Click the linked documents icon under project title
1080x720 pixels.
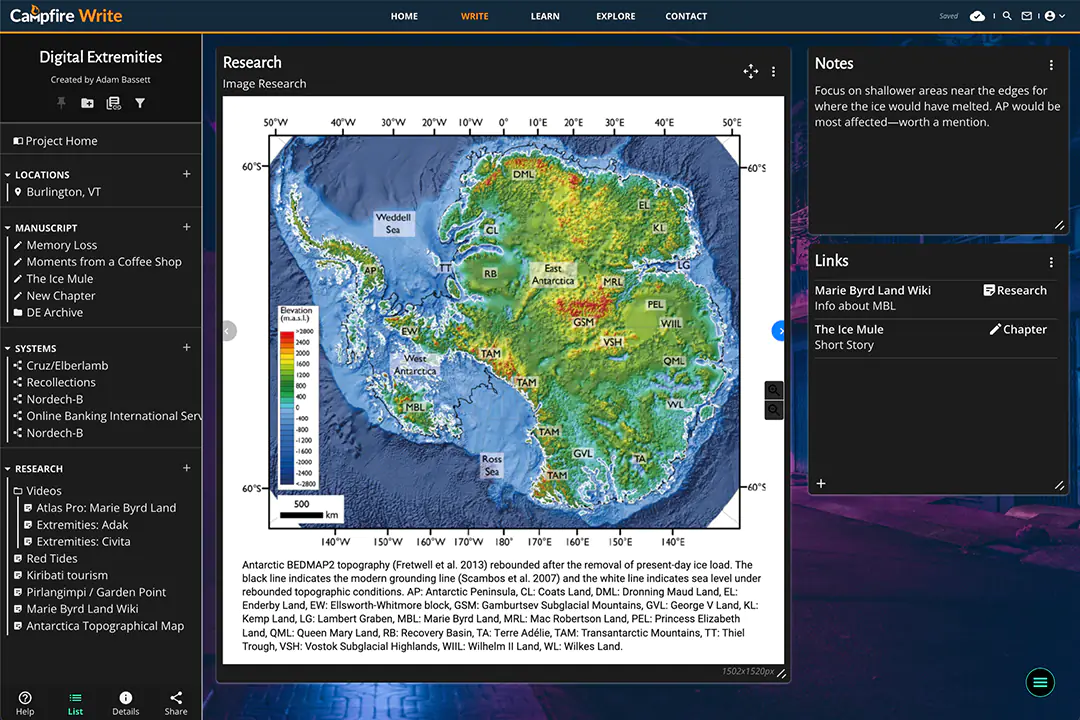click(x=113, y=103)
